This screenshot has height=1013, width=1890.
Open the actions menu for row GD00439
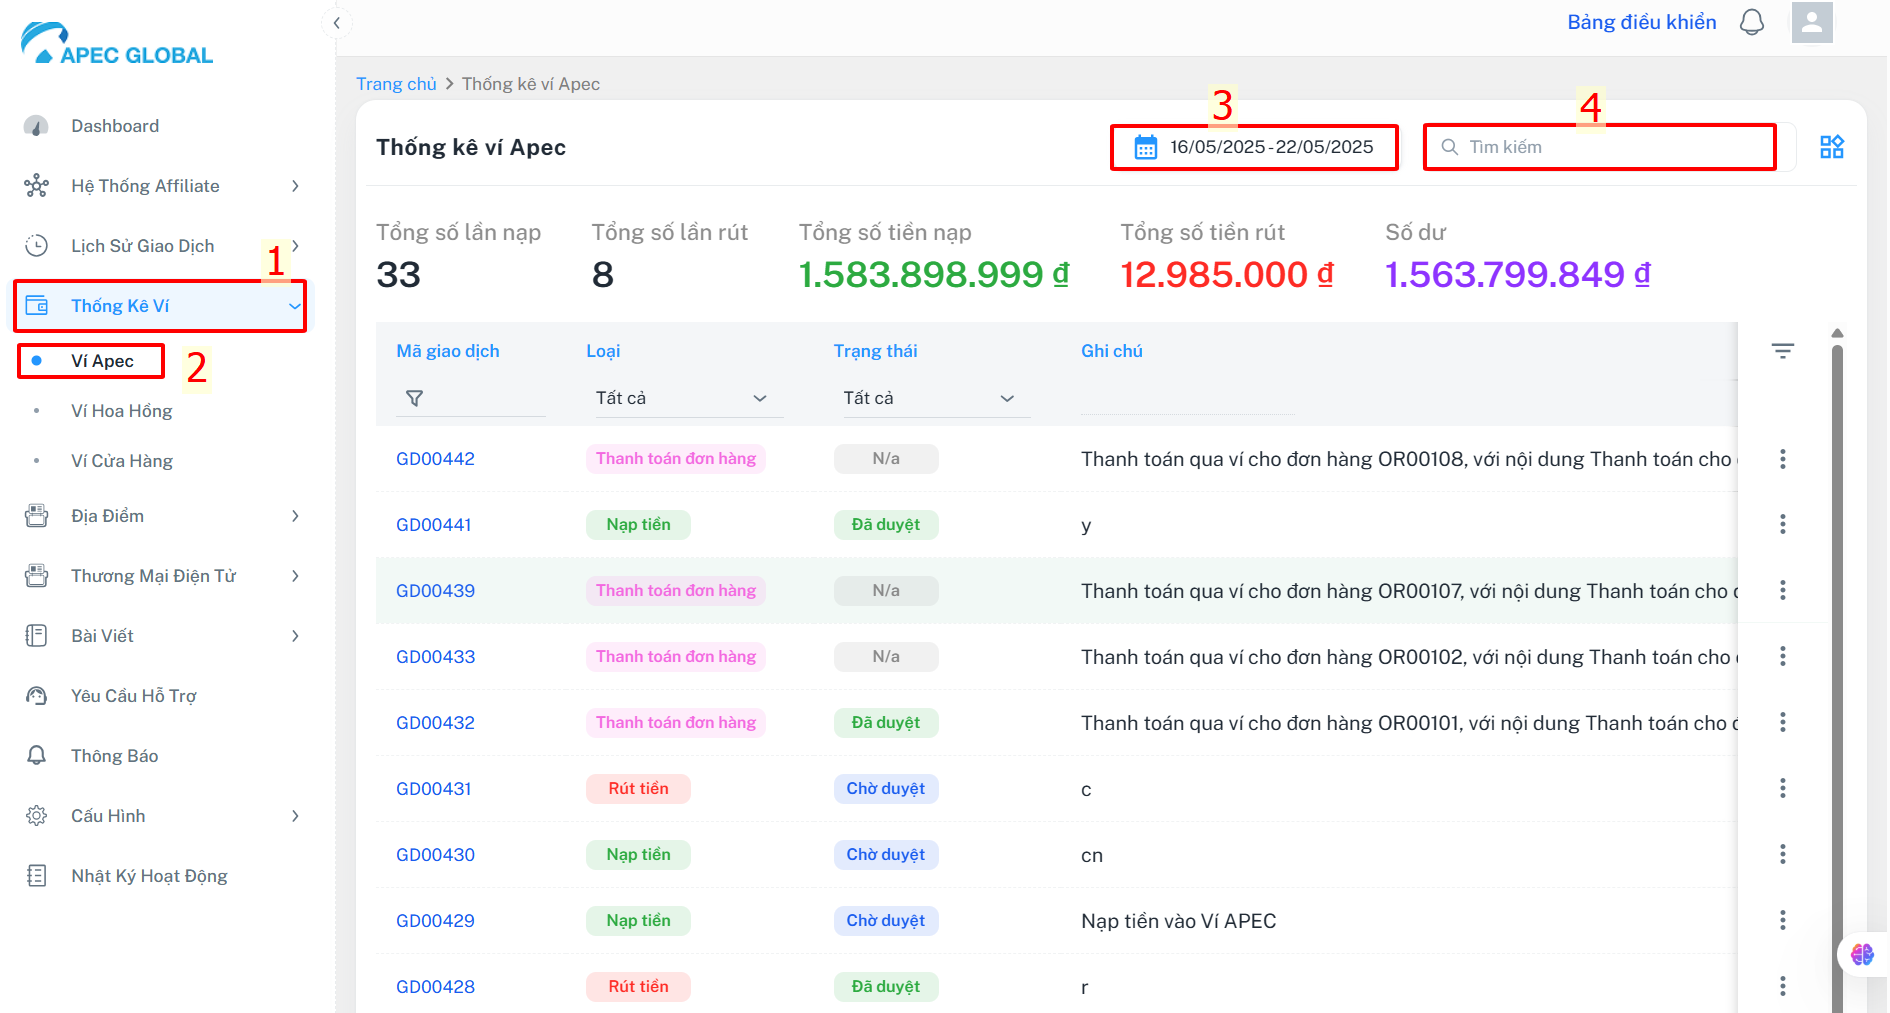coord(1783,591)
